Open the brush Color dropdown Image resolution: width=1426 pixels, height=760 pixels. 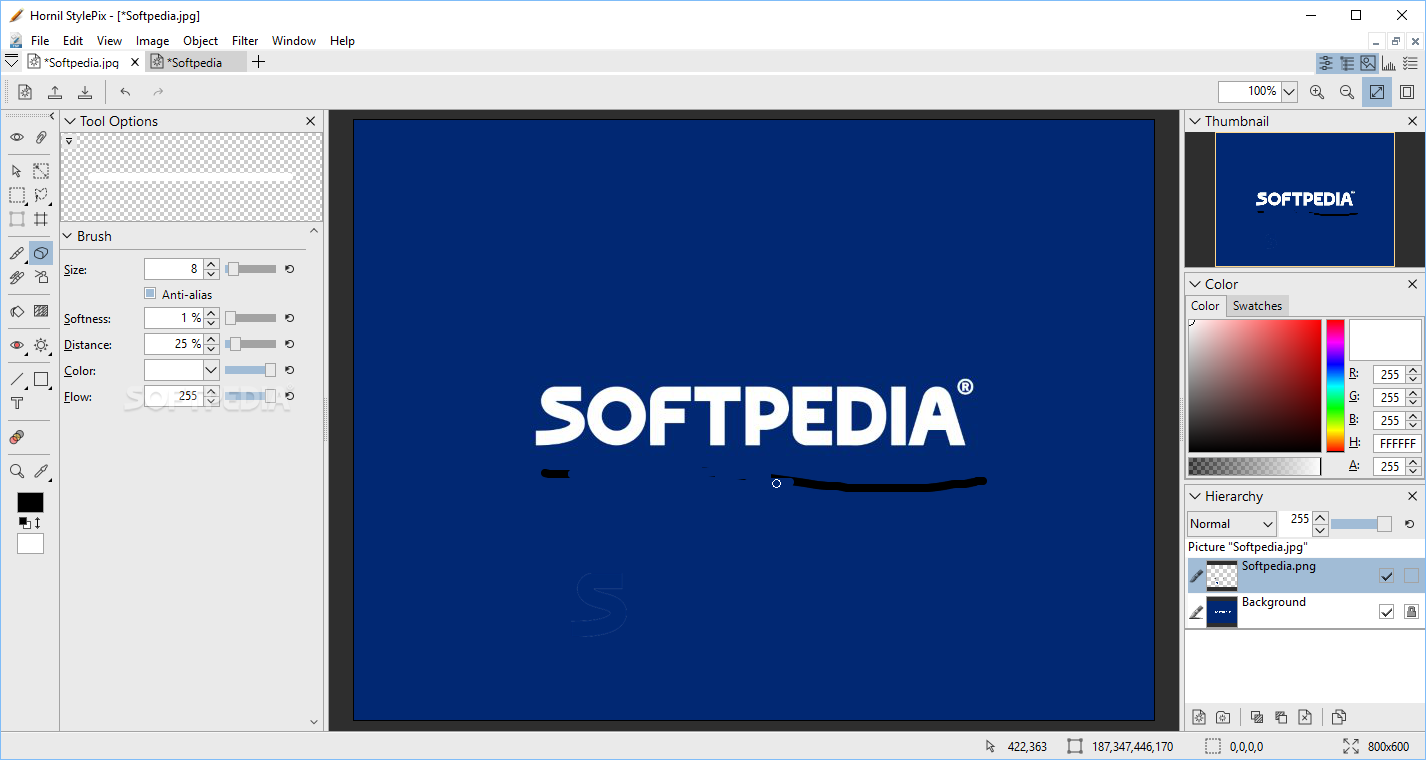[211, 371]
